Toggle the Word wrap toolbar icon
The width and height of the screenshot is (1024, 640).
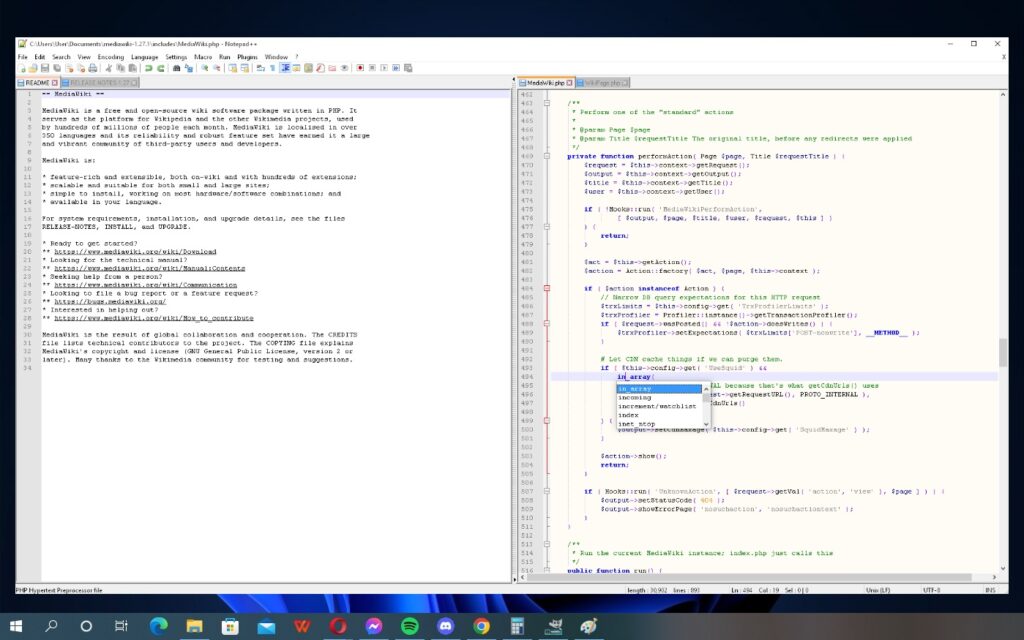261,68
